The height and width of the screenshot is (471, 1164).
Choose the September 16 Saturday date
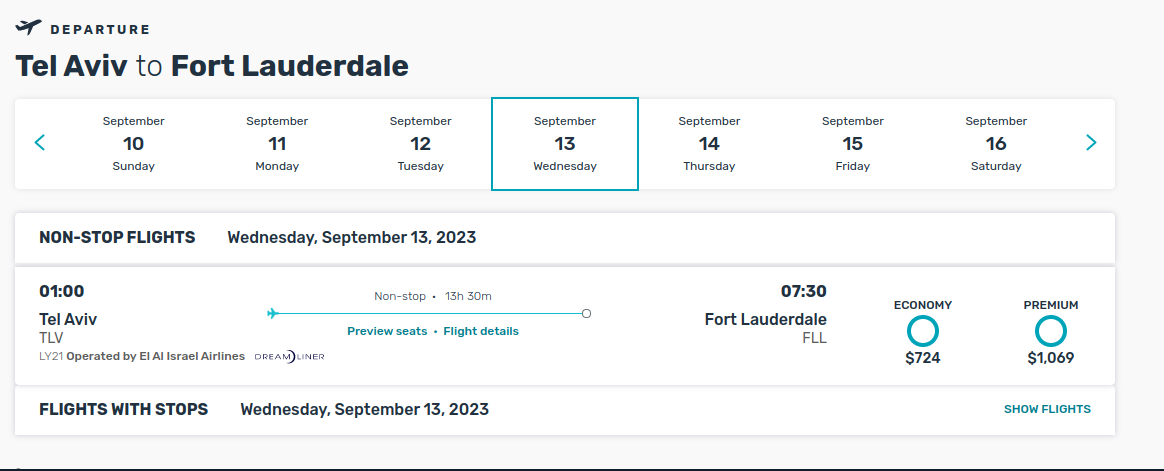click(996, 143)
